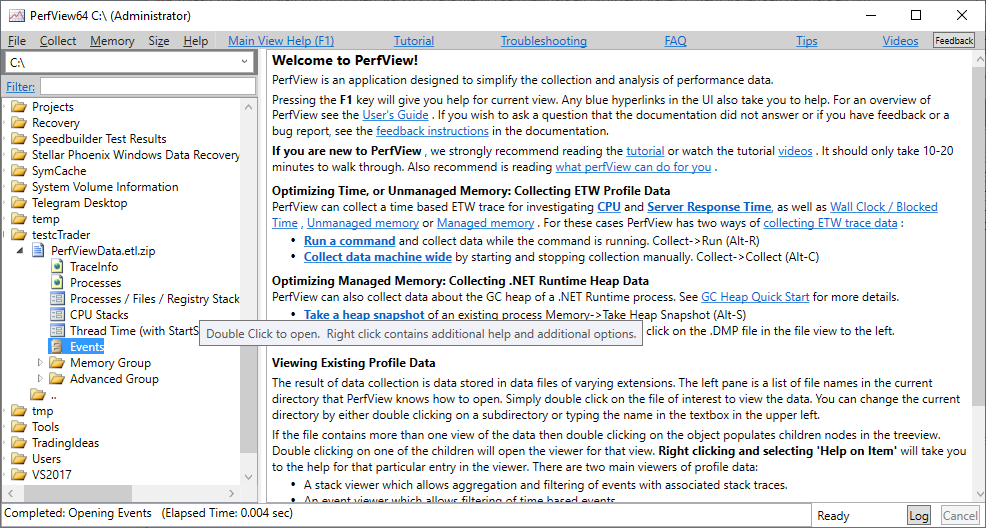Click the System Volume Information folder icon
The width and height of the screenshot is (986, 528).
coord(19,187)
